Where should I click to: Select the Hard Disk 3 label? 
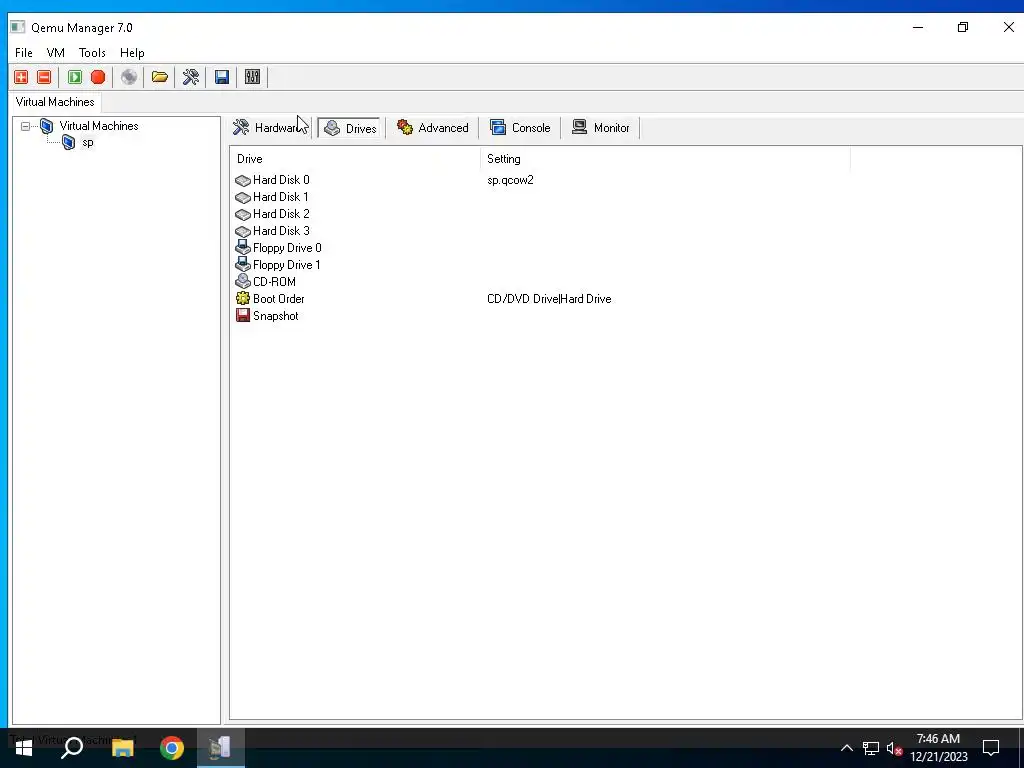coord(281,231)
